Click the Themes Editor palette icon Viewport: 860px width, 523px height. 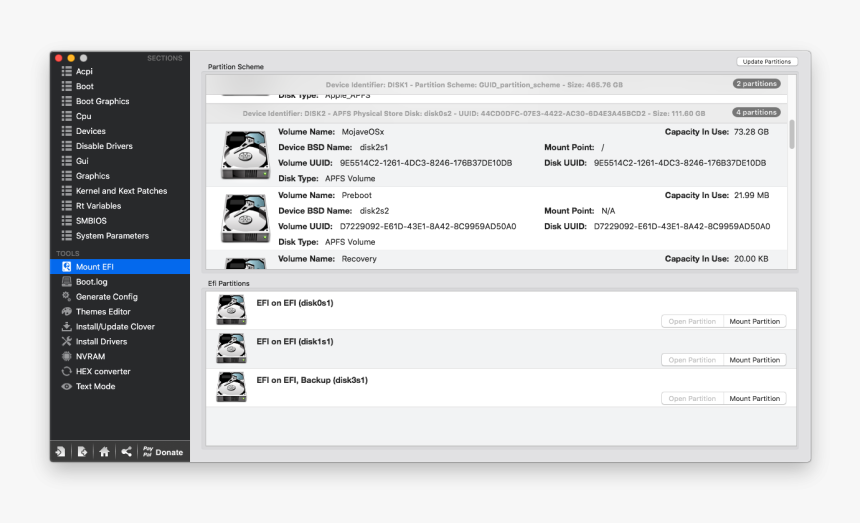point(66,311)
